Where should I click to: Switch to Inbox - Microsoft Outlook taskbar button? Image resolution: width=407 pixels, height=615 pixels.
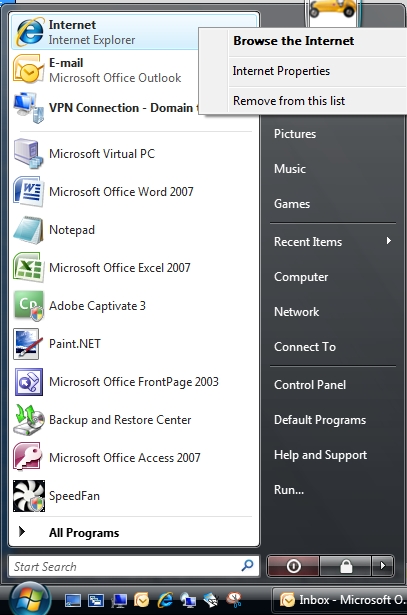340,600
